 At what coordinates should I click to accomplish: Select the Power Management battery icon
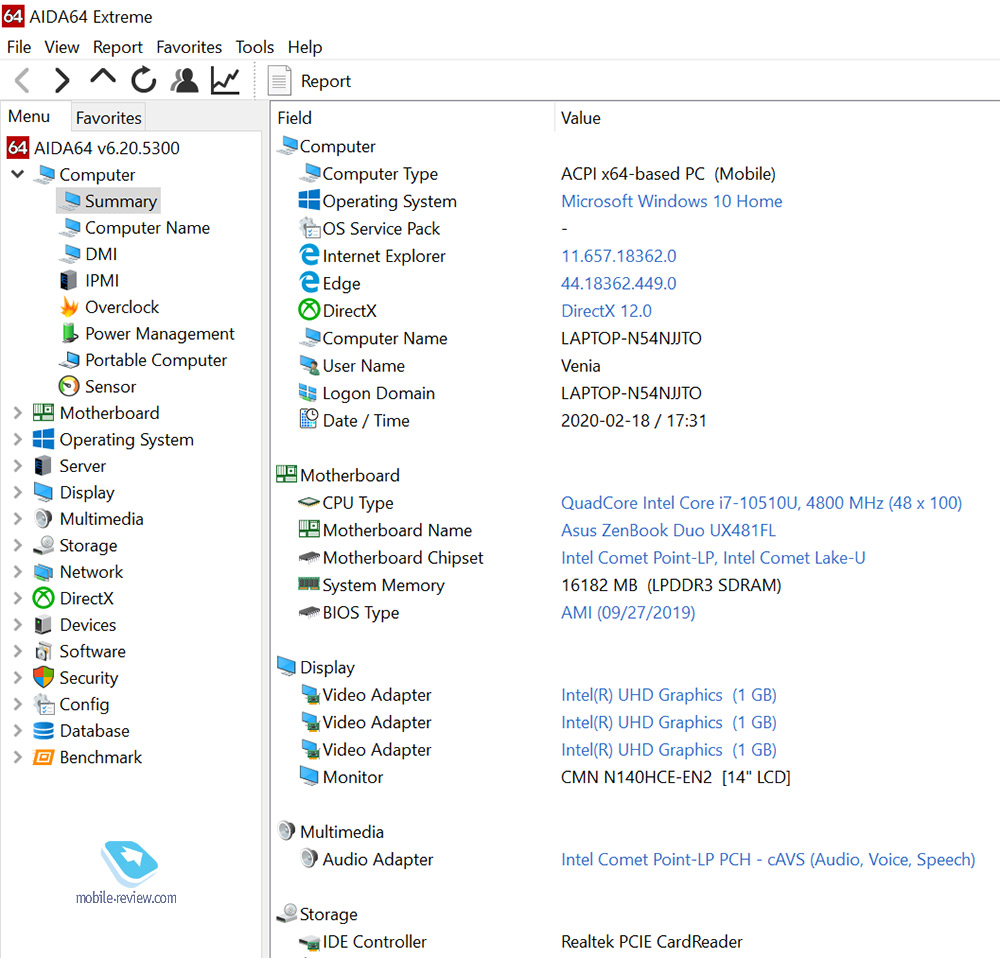tap(69, 334)
